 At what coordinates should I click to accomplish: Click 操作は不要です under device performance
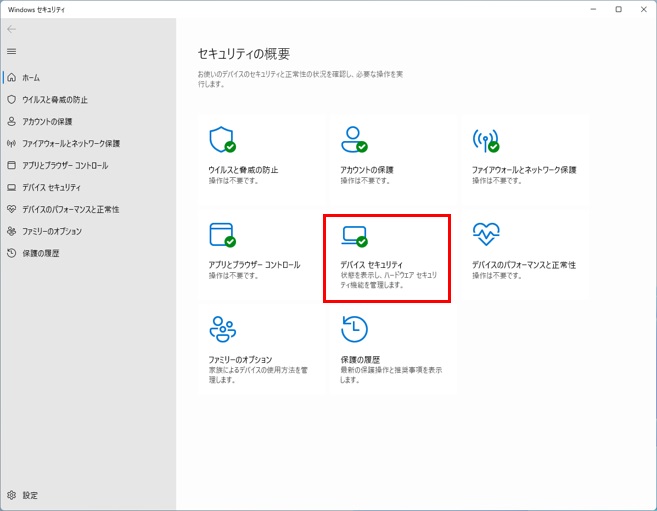coord(497,276)
